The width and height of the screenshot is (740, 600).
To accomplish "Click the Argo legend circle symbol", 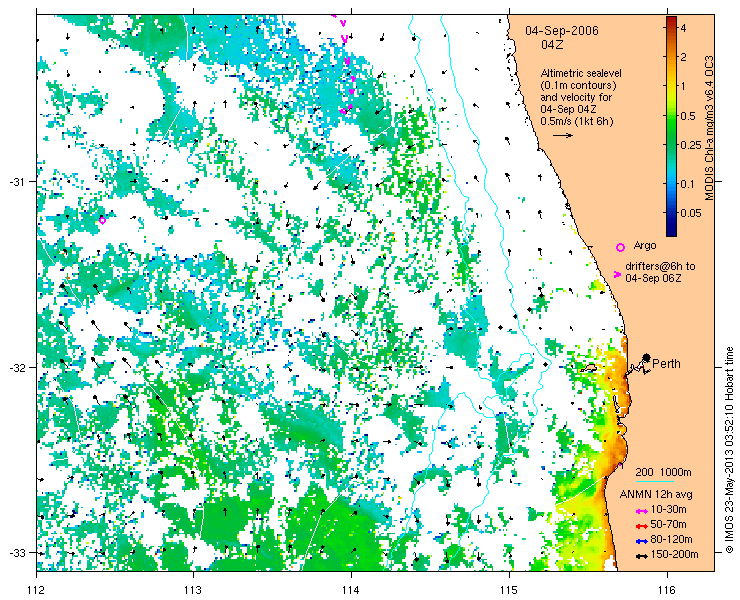I will 621,247.
